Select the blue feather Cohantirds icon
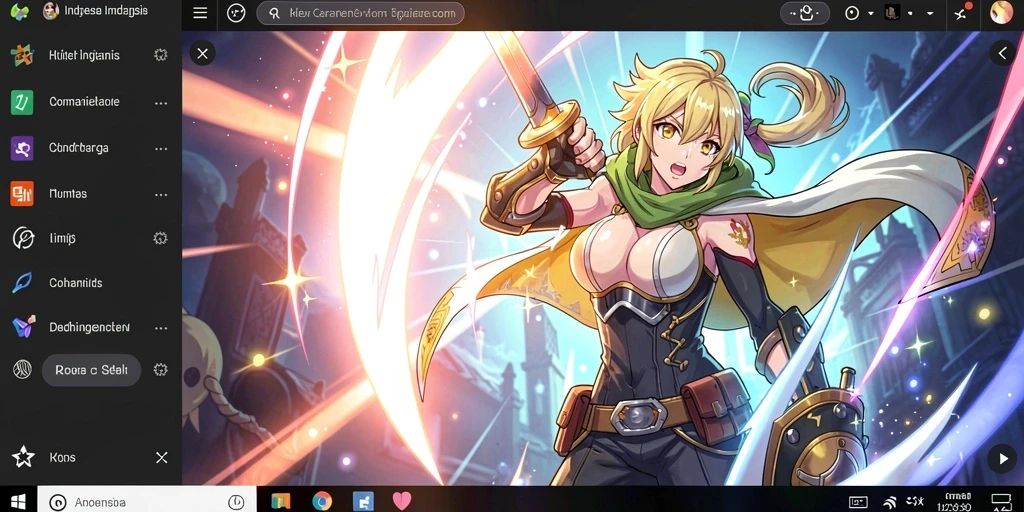Viewport: 1024px width, 512px height. click(x=22, y=283)
